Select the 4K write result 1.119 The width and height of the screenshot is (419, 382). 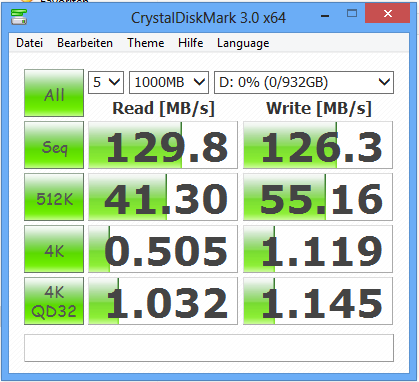(x=318, y=249)
